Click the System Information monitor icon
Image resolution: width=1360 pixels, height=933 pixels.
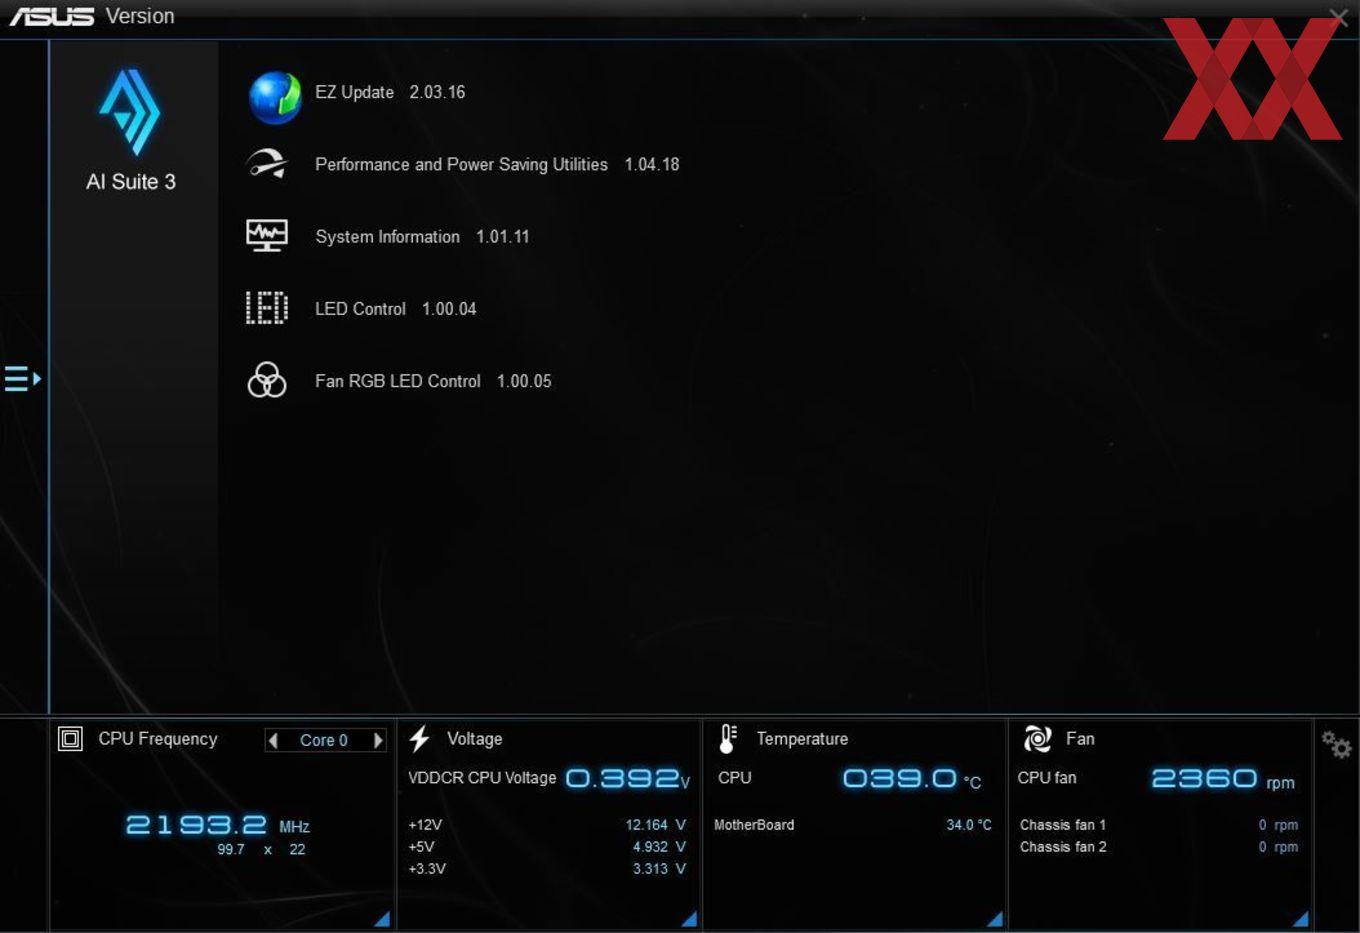(x=267, y=236)
